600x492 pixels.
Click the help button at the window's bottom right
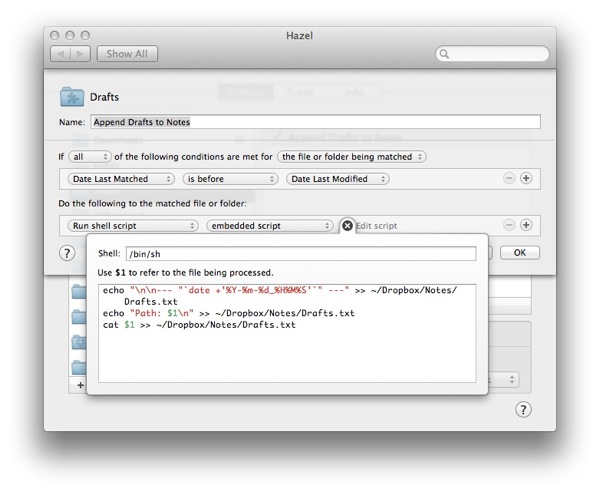click(x=523, y=409)
